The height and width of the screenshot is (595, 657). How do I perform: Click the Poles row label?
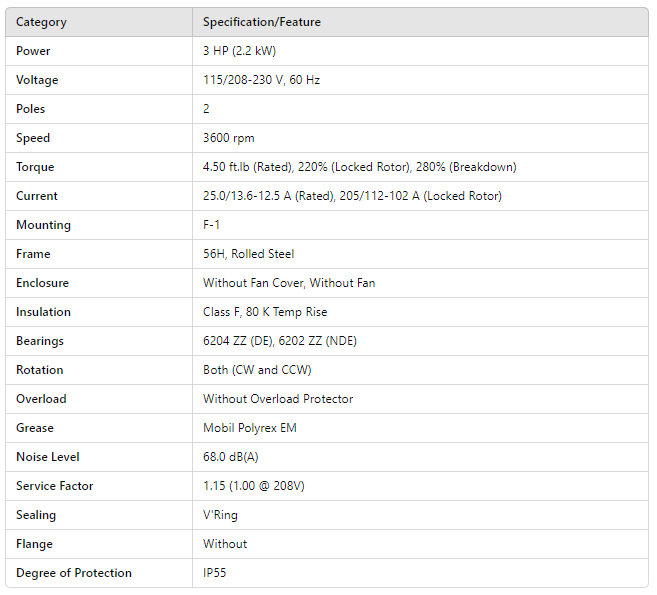point(31,109)
